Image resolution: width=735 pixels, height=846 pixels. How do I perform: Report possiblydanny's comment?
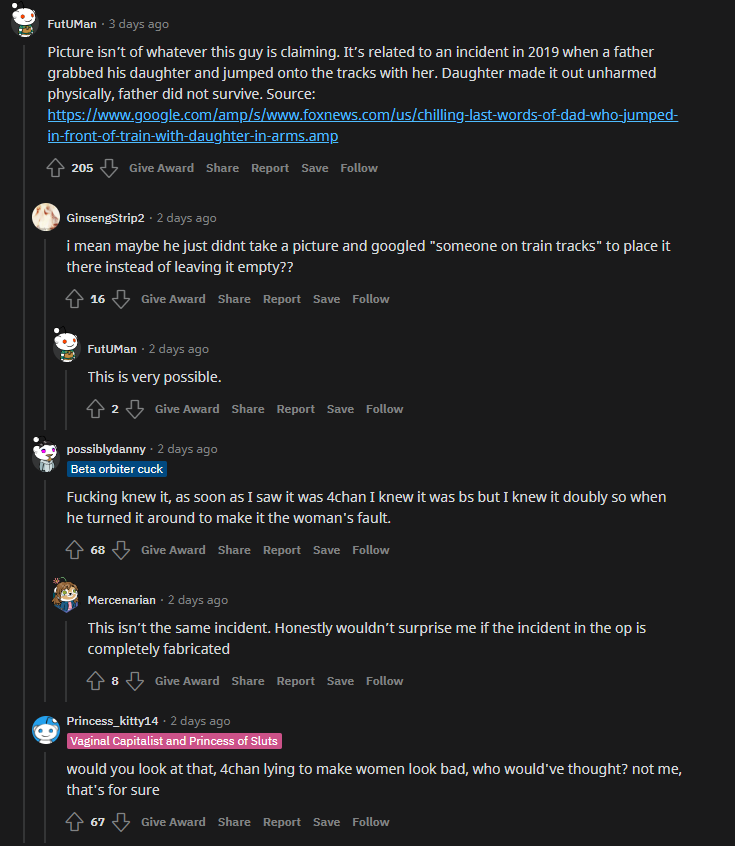tap(282, 550)
